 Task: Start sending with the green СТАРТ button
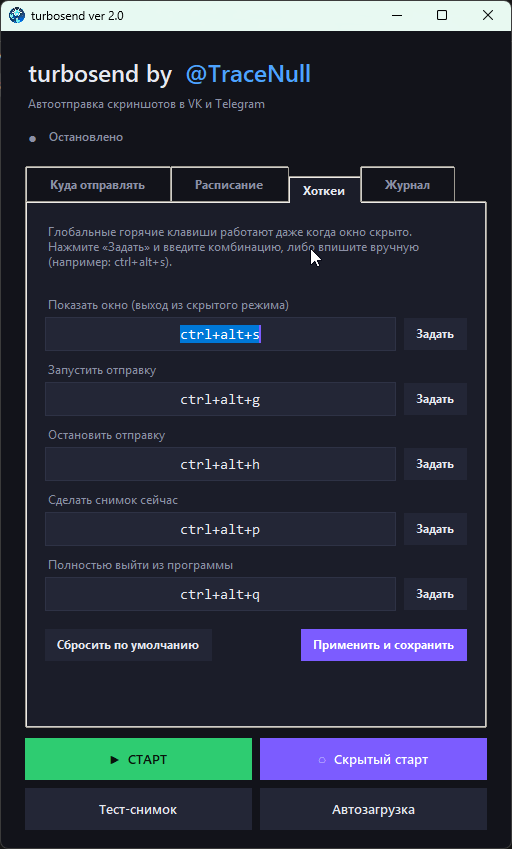point(139,759)
